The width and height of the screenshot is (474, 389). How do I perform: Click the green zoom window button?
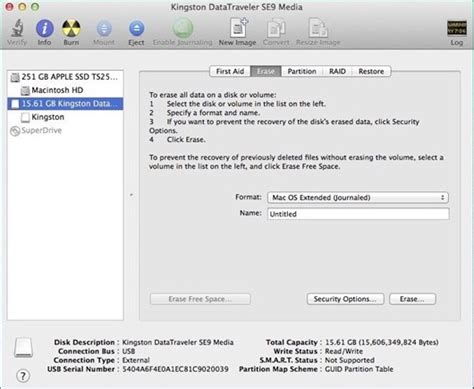(x=35, y=7)
